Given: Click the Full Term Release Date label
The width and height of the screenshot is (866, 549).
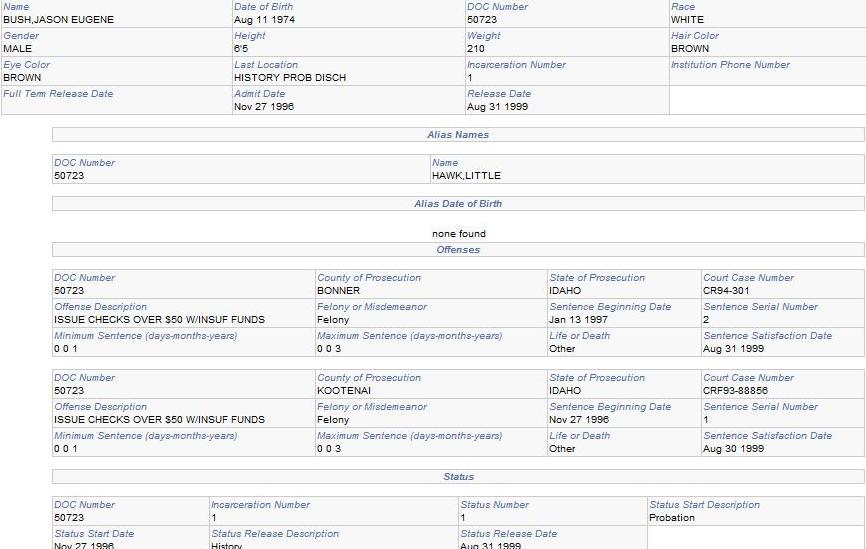Looking at the screenshot, I should (x=58, y=94).
